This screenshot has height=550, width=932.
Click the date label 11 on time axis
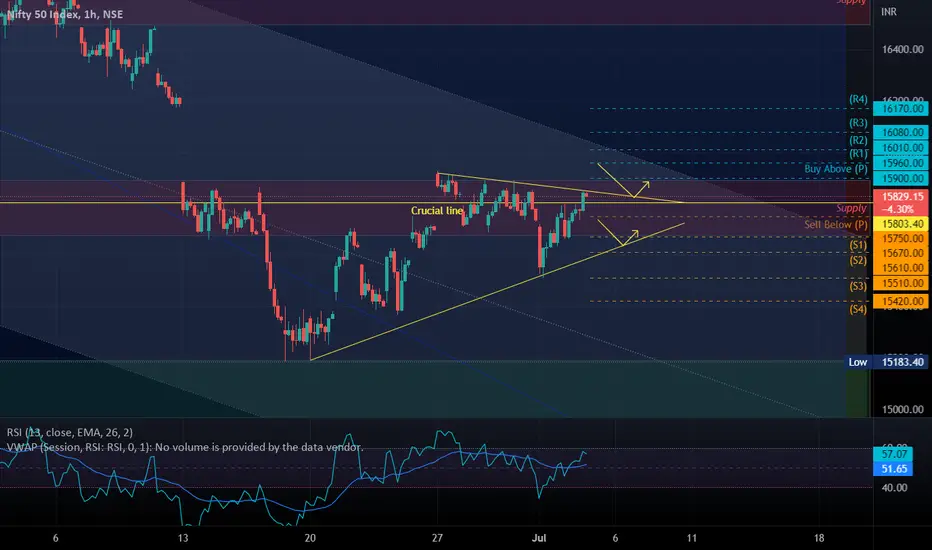click(691, 538)
